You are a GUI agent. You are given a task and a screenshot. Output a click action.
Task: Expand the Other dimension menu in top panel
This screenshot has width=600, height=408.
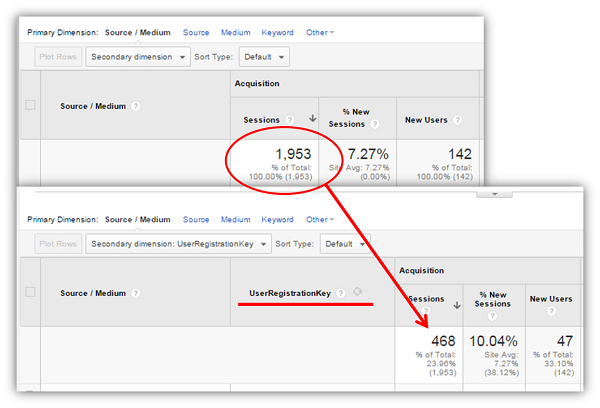320,32
